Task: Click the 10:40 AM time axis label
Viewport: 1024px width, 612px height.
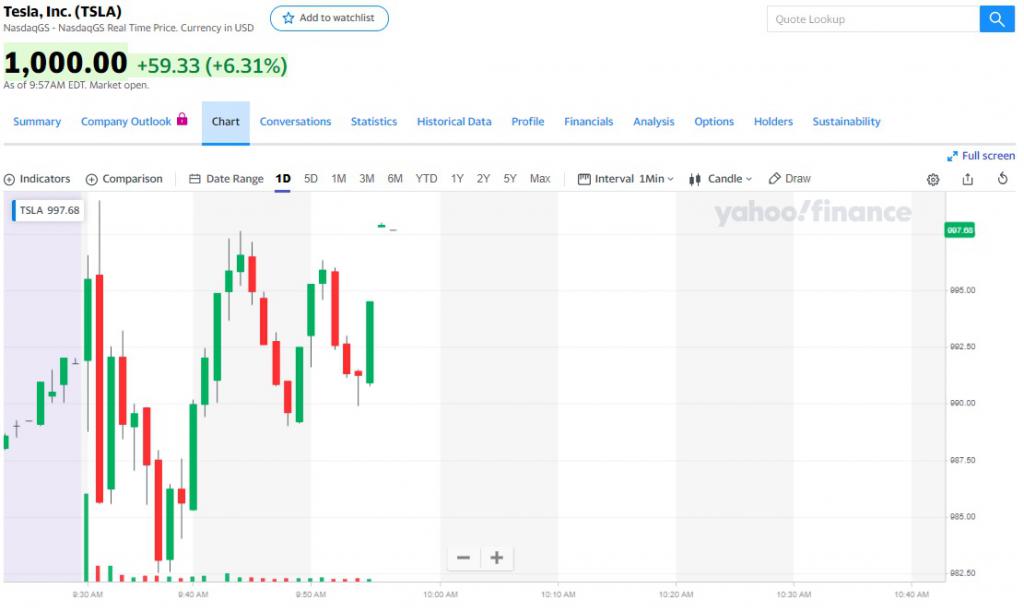Action: [x=912, y=594]
